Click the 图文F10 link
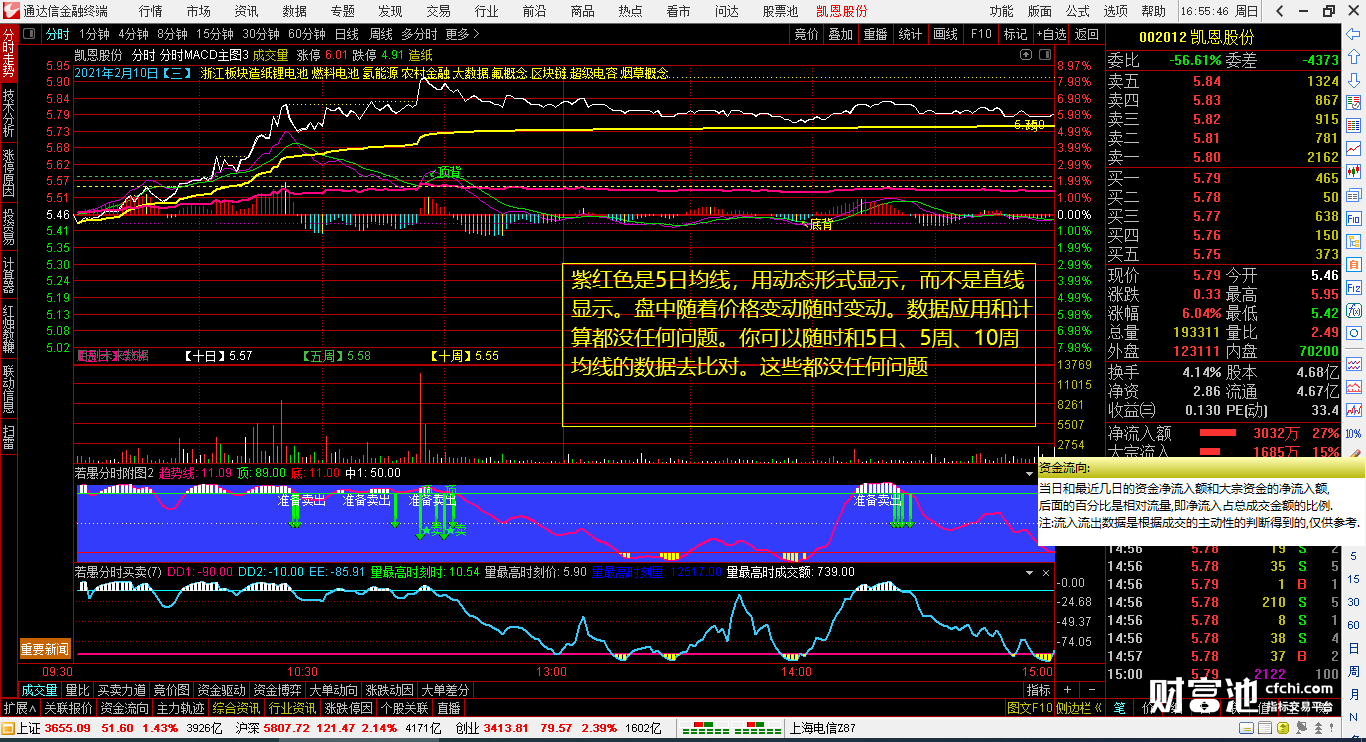This screenshot has height=742, width=1366. coord(1030,708)
